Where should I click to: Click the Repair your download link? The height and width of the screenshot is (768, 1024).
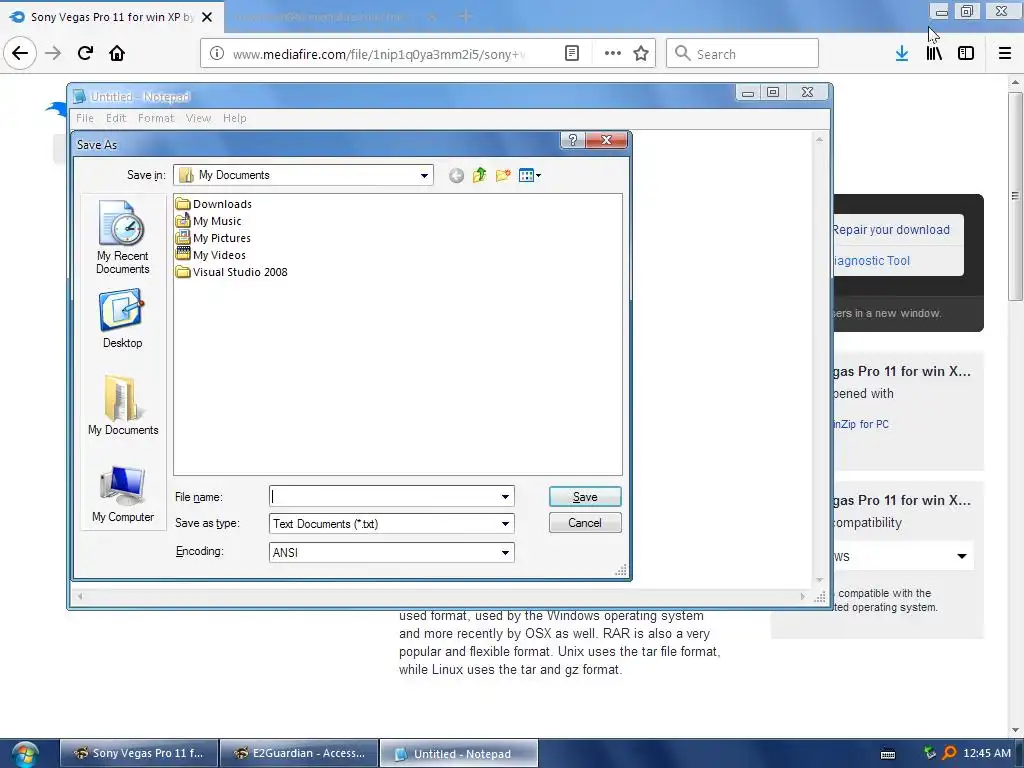891,230
